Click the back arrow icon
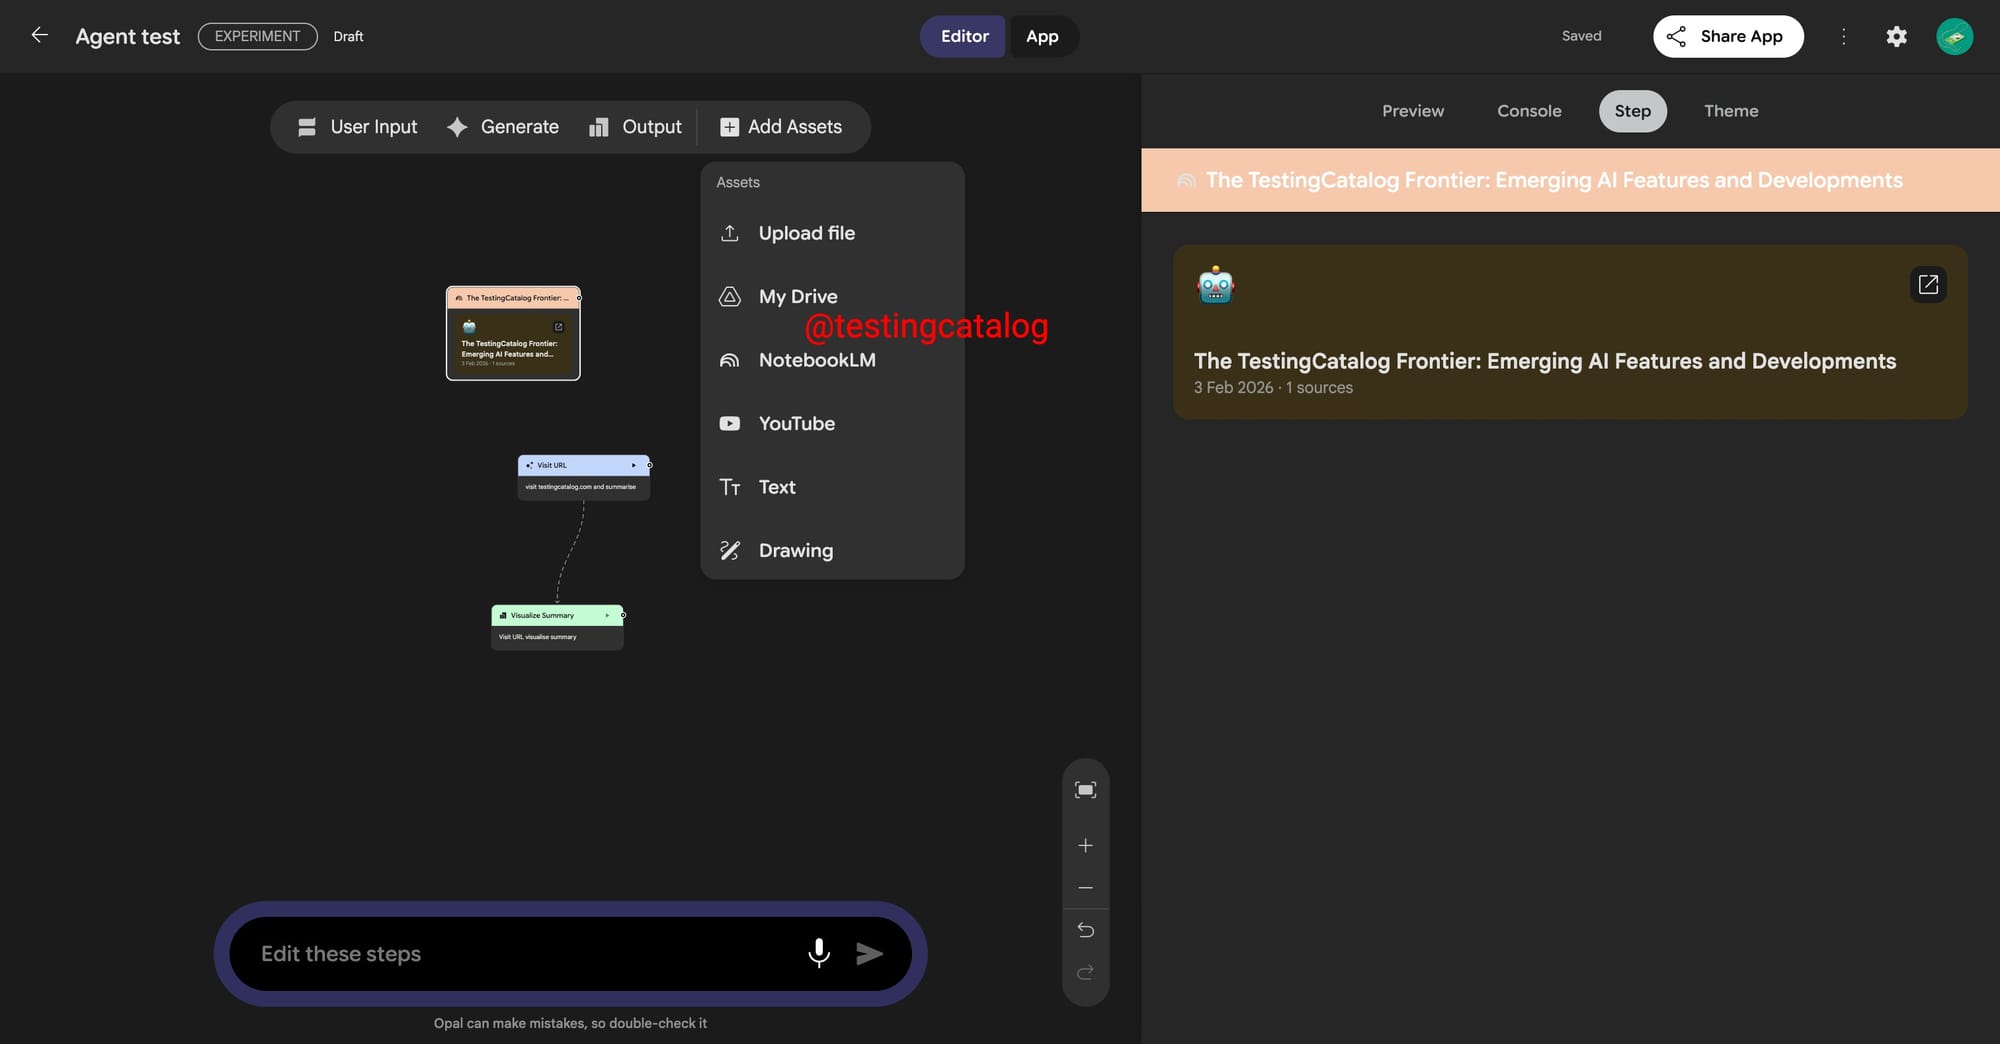This screenshot has width=2000, height=1044. click(39, 35)
